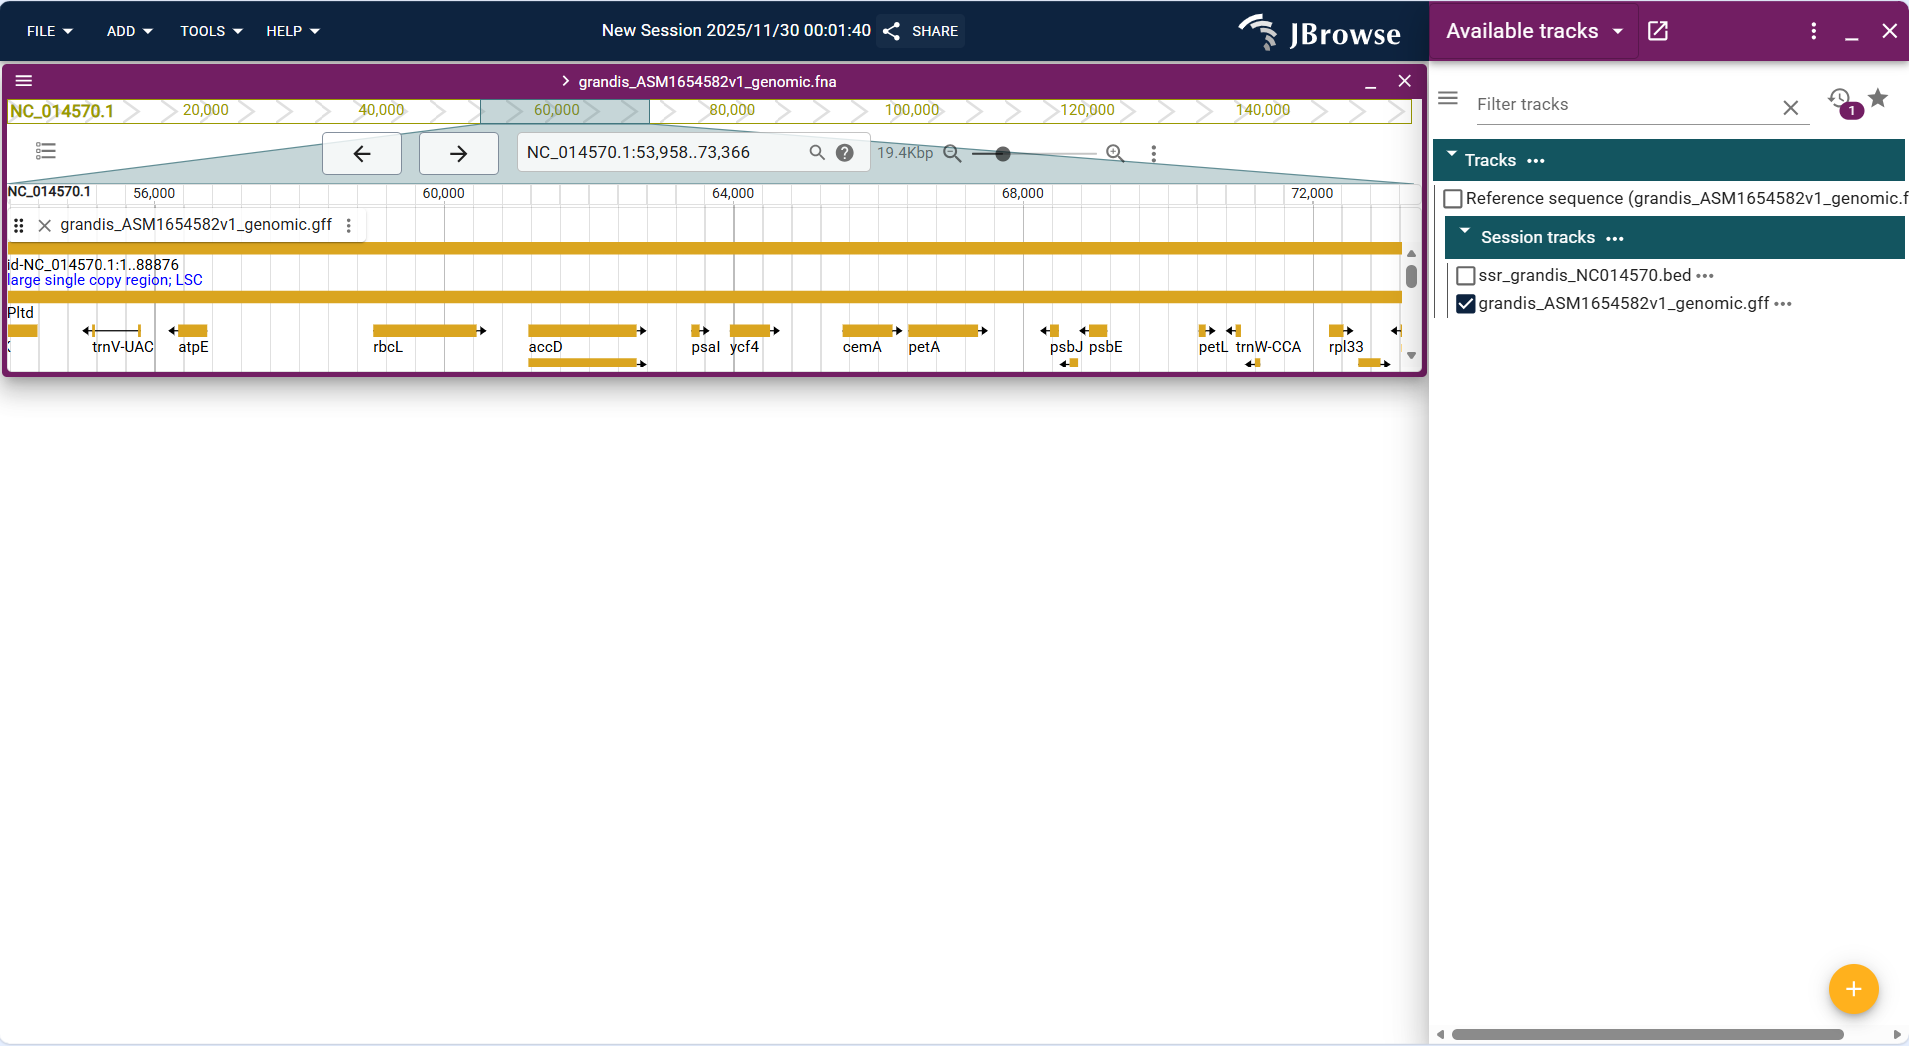Screen dimensions: 1909x1046
Task: Click the zoom out magnifier icon
Action: [x=951, y=153]
